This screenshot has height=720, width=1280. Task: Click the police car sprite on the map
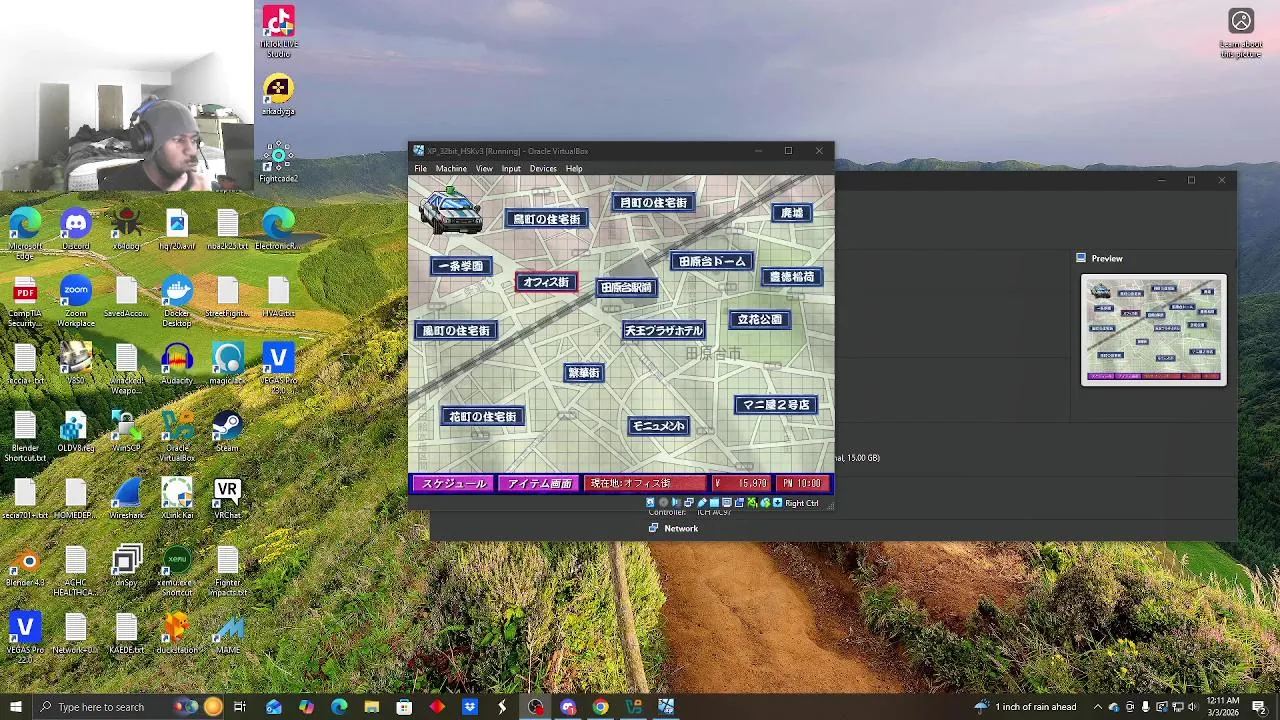click(x=450, y=210)
